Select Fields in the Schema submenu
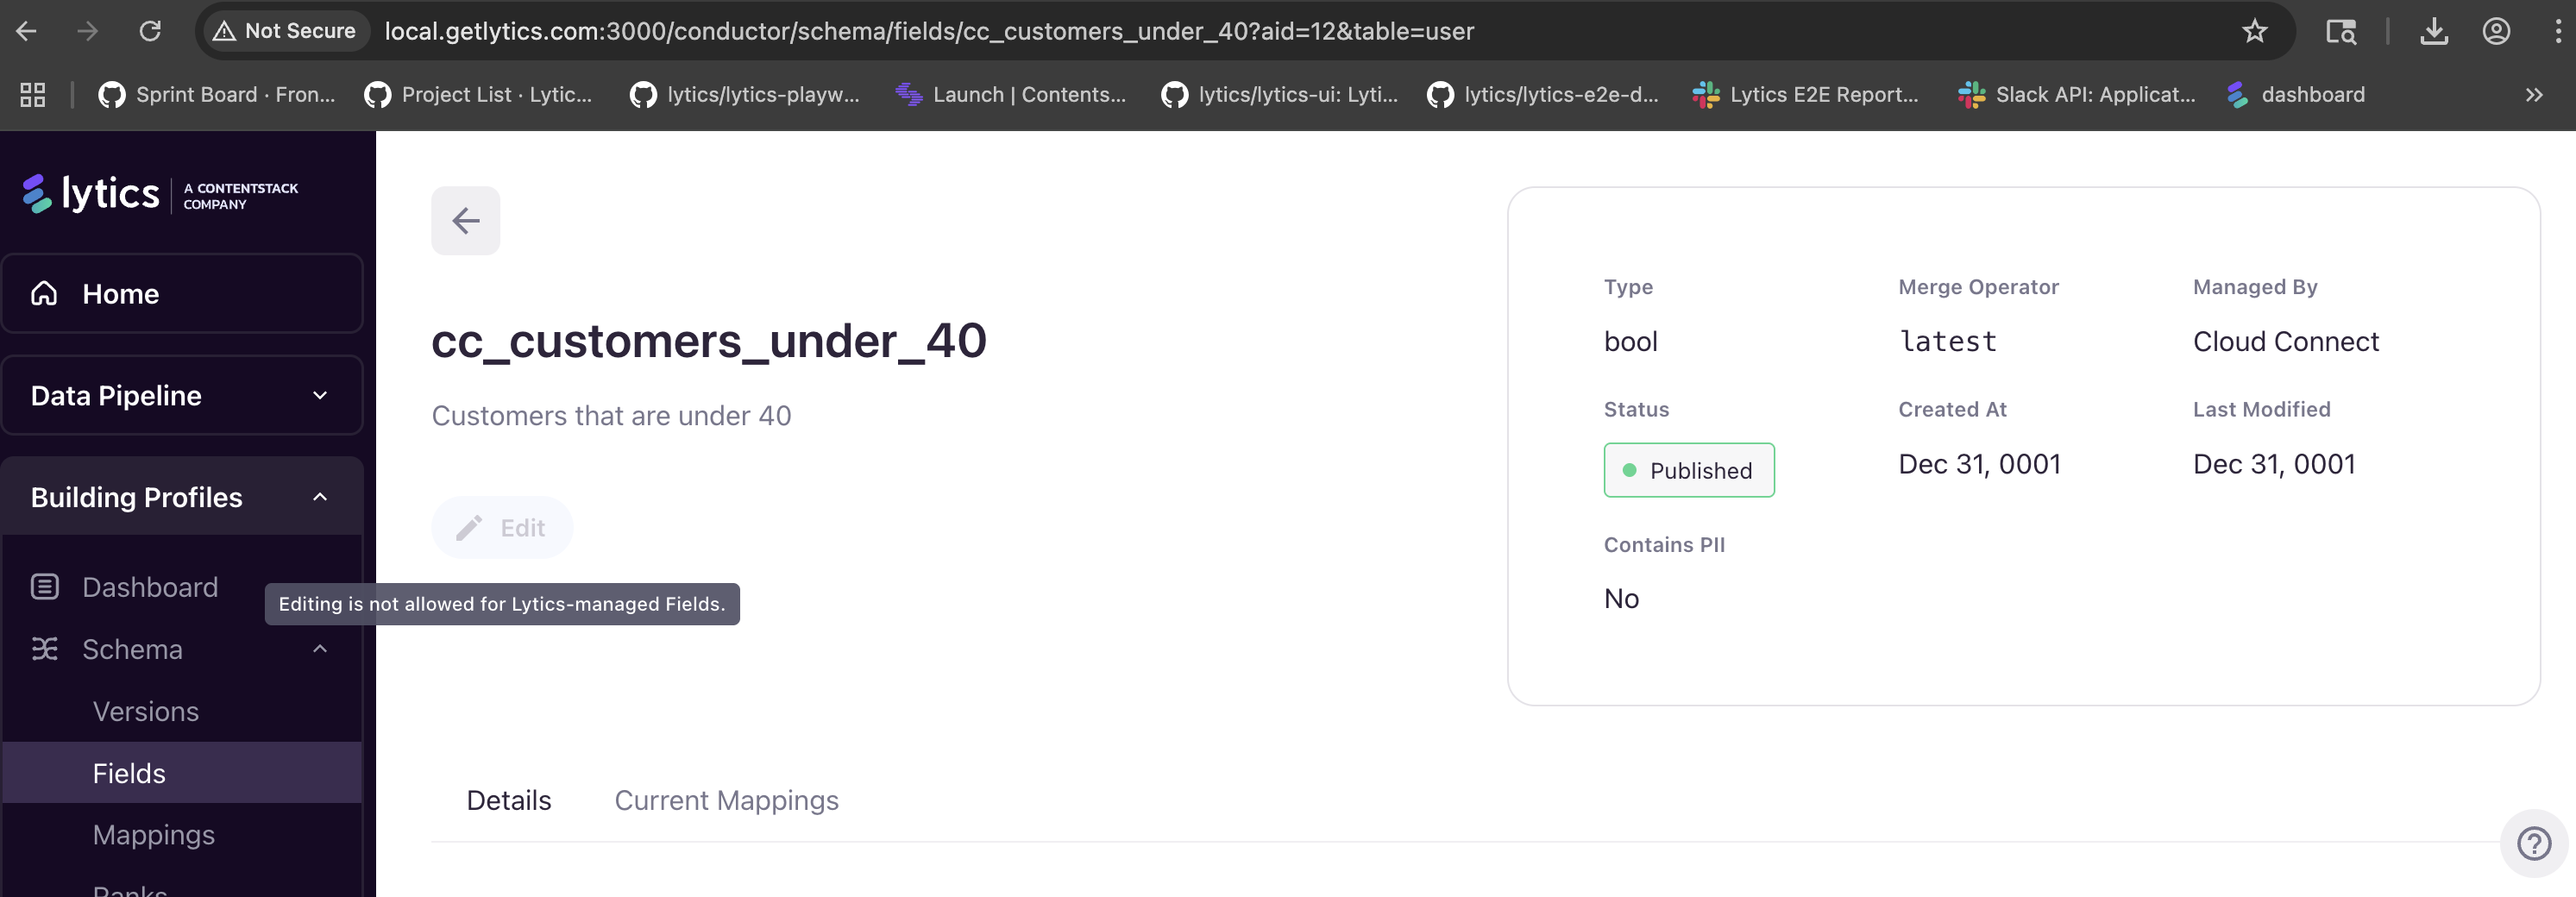Viewport: 2576px width, 897px height. pos(182,773)
